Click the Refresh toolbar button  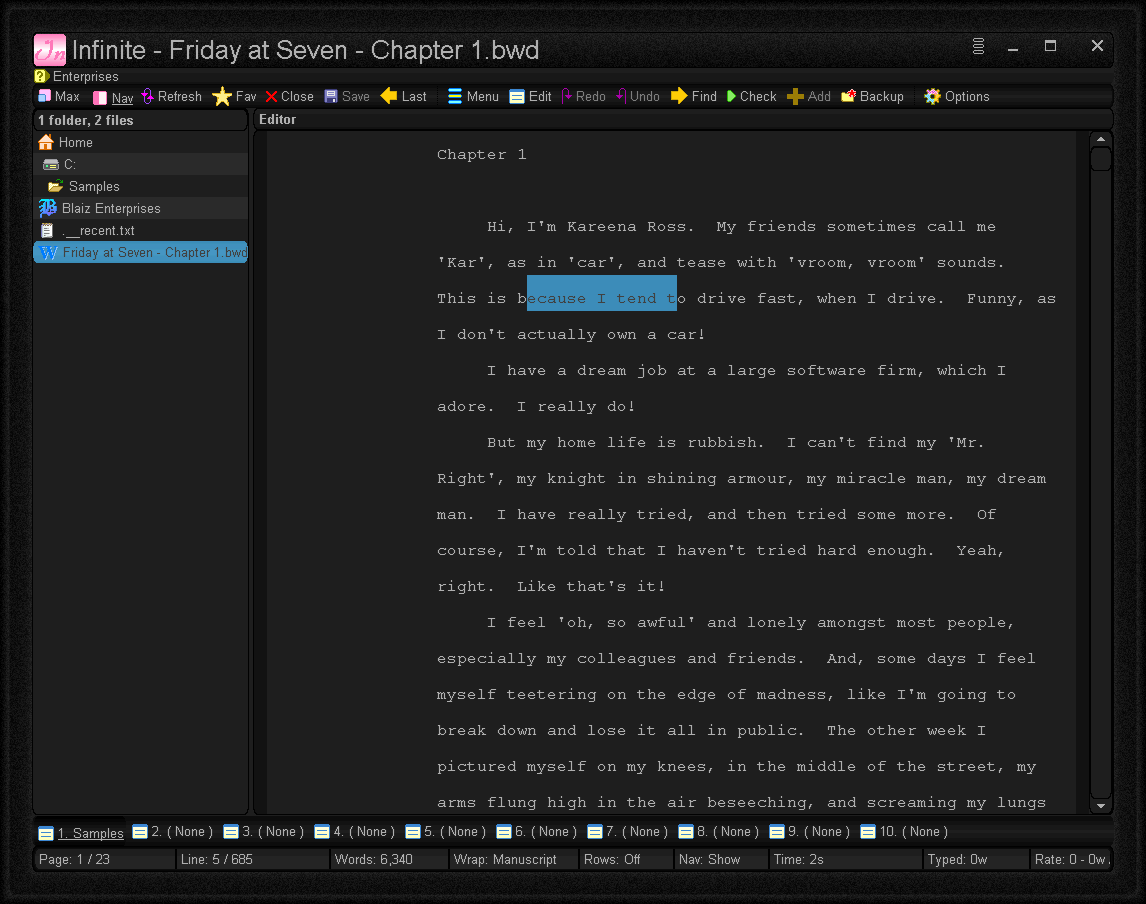(x=172, y=96)
